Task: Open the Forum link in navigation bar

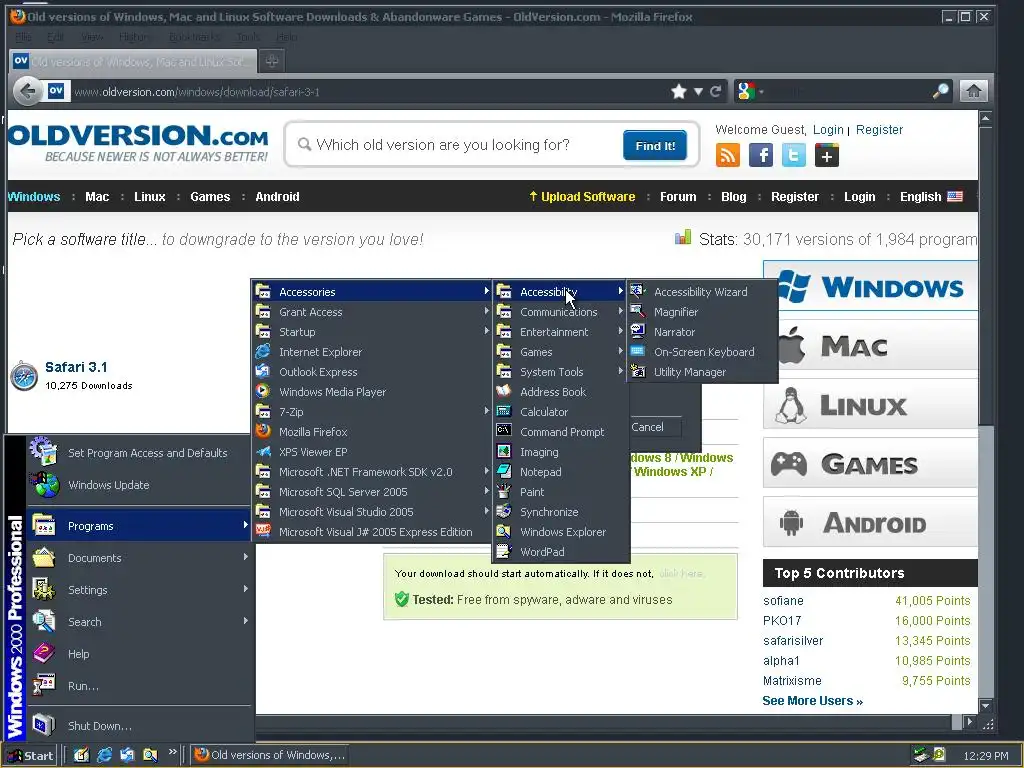Action: 678,197
